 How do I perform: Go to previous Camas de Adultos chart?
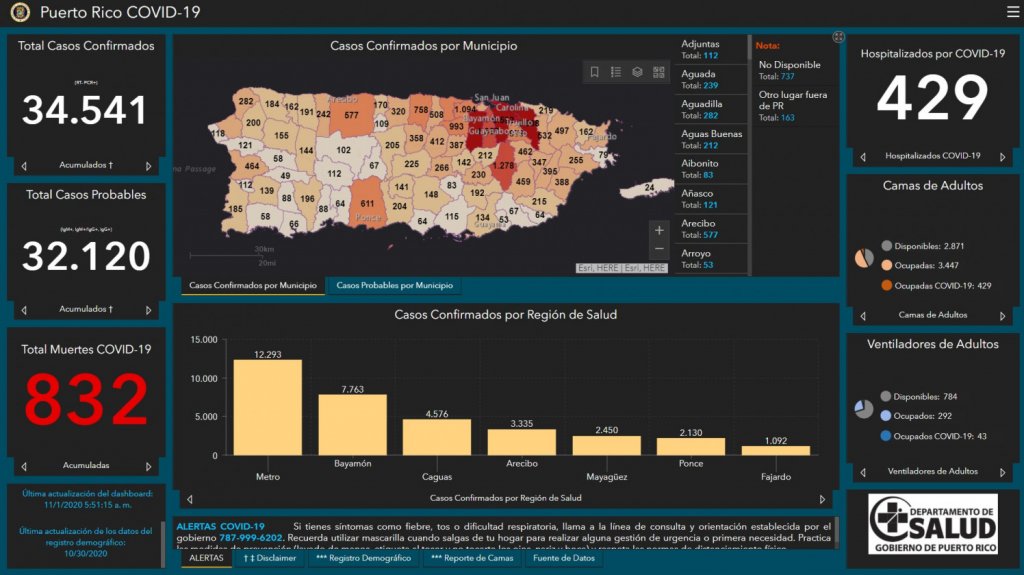click(x=861, y=315)
